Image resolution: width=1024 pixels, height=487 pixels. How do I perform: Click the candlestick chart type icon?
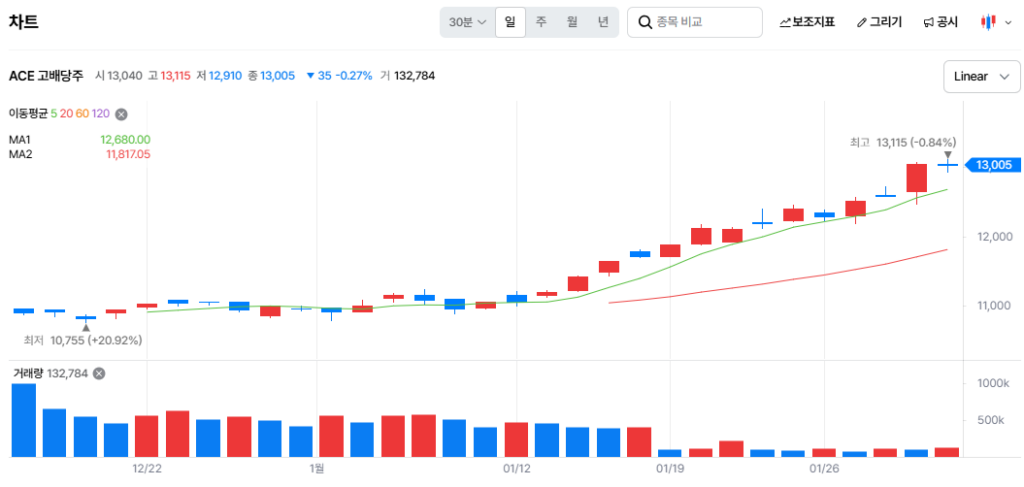pos(988,22)
